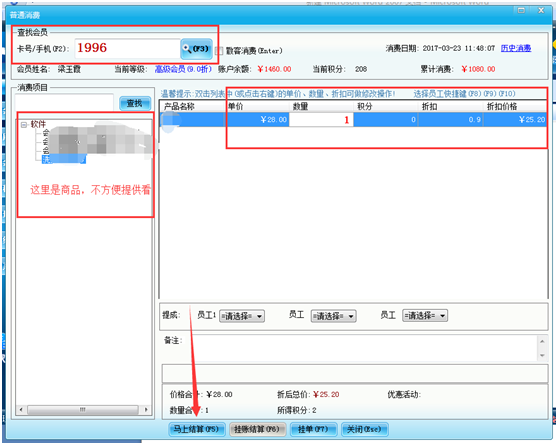
Task: Select the highlighted product under 软件
Action: pyautogui.click(x=64, y=159)
